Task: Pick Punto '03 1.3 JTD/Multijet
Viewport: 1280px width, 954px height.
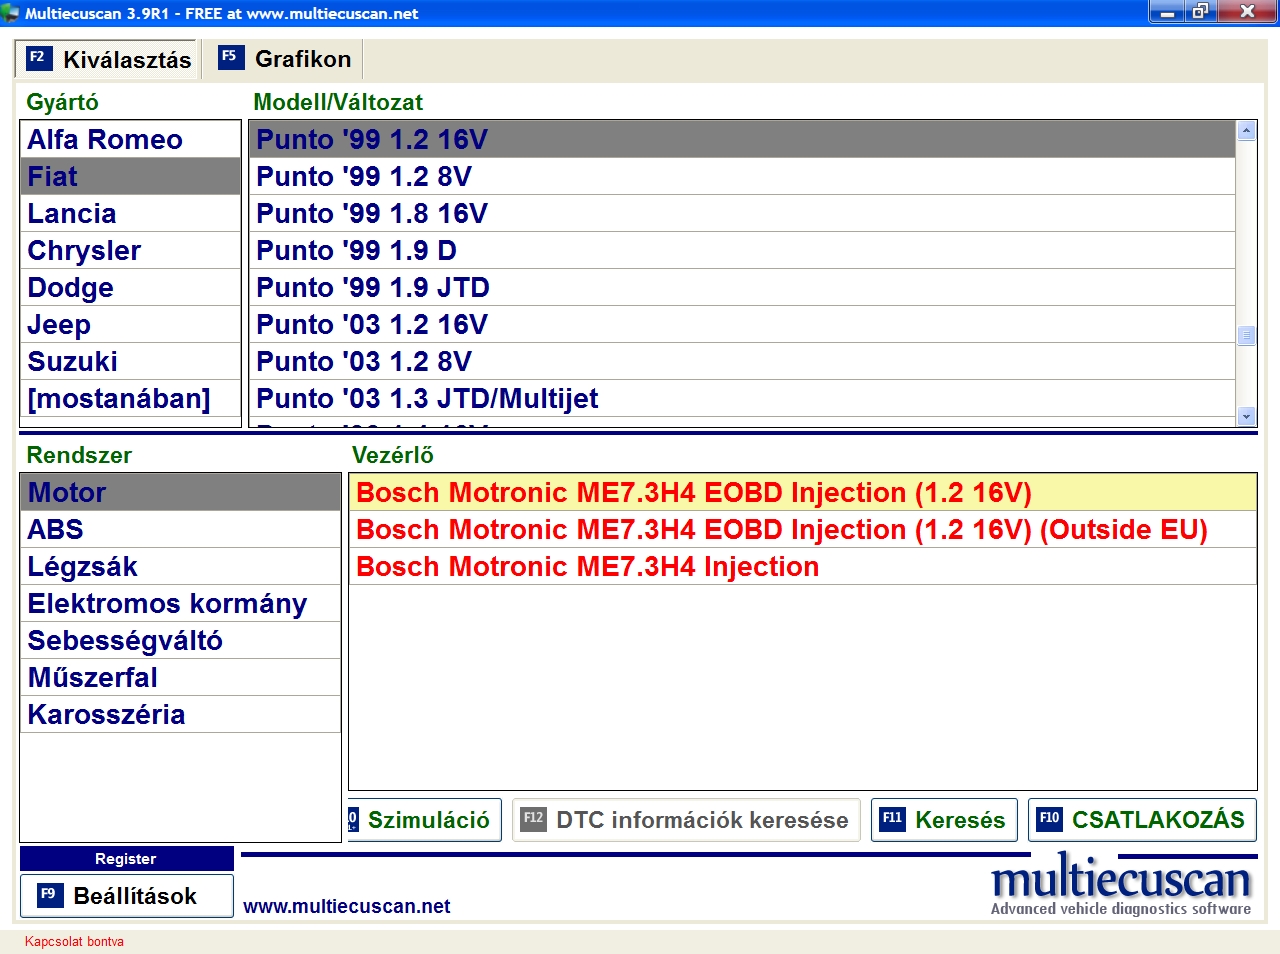Action: [742, 399]
